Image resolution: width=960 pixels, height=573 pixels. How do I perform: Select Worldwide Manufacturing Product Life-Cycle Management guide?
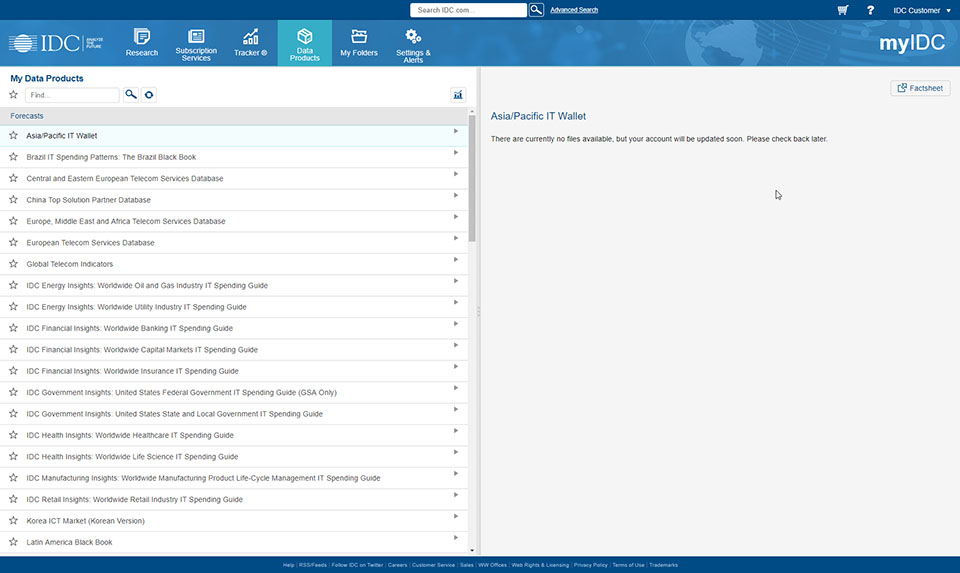pyautogui.click(x=234, y=478)
